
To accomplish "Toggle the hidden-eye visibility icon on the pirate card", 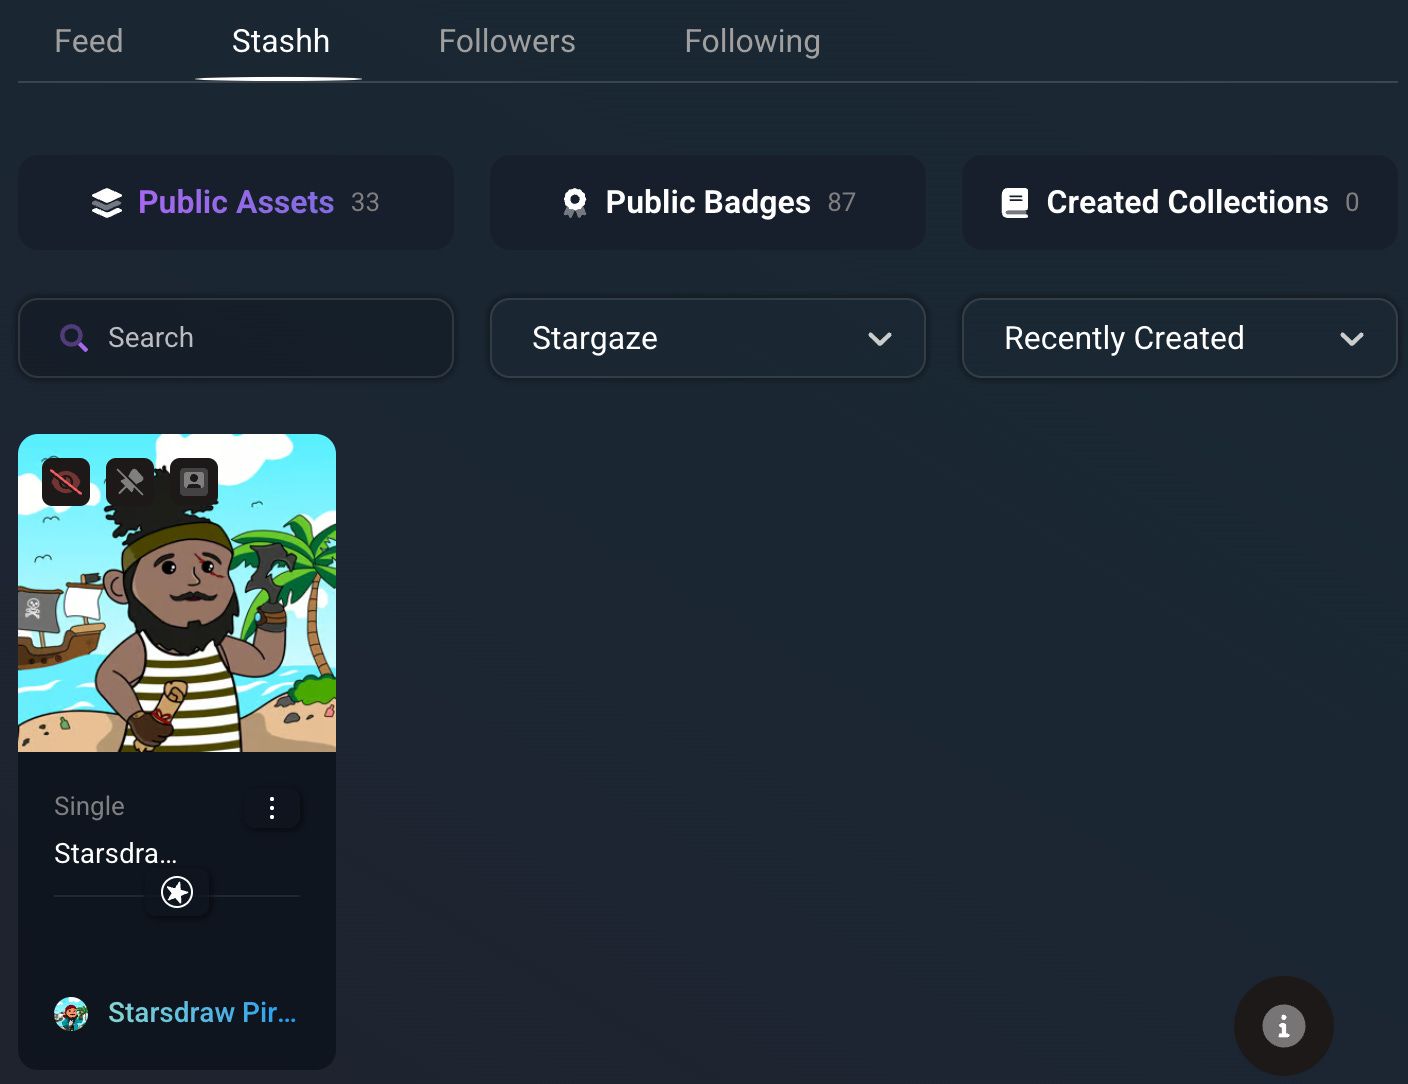I will pyautogui.click(x=66, y=482).
